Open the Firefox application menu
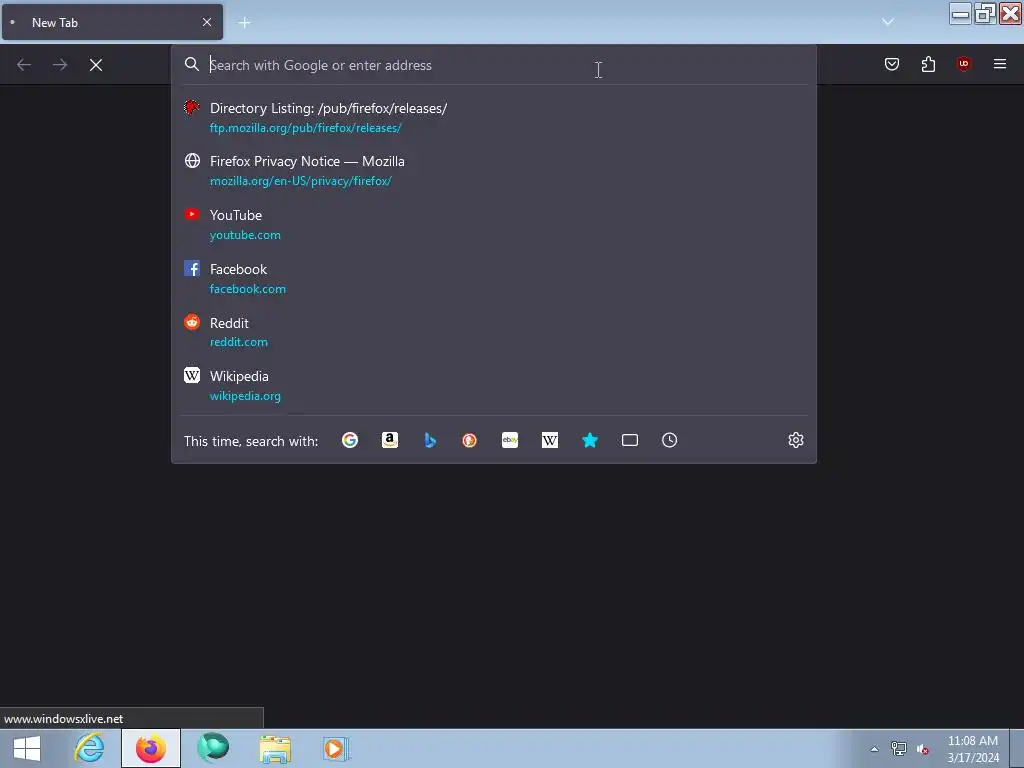Image resolution: width=1024 pixels, height=768 pixels. click(x=1000, y=64)
